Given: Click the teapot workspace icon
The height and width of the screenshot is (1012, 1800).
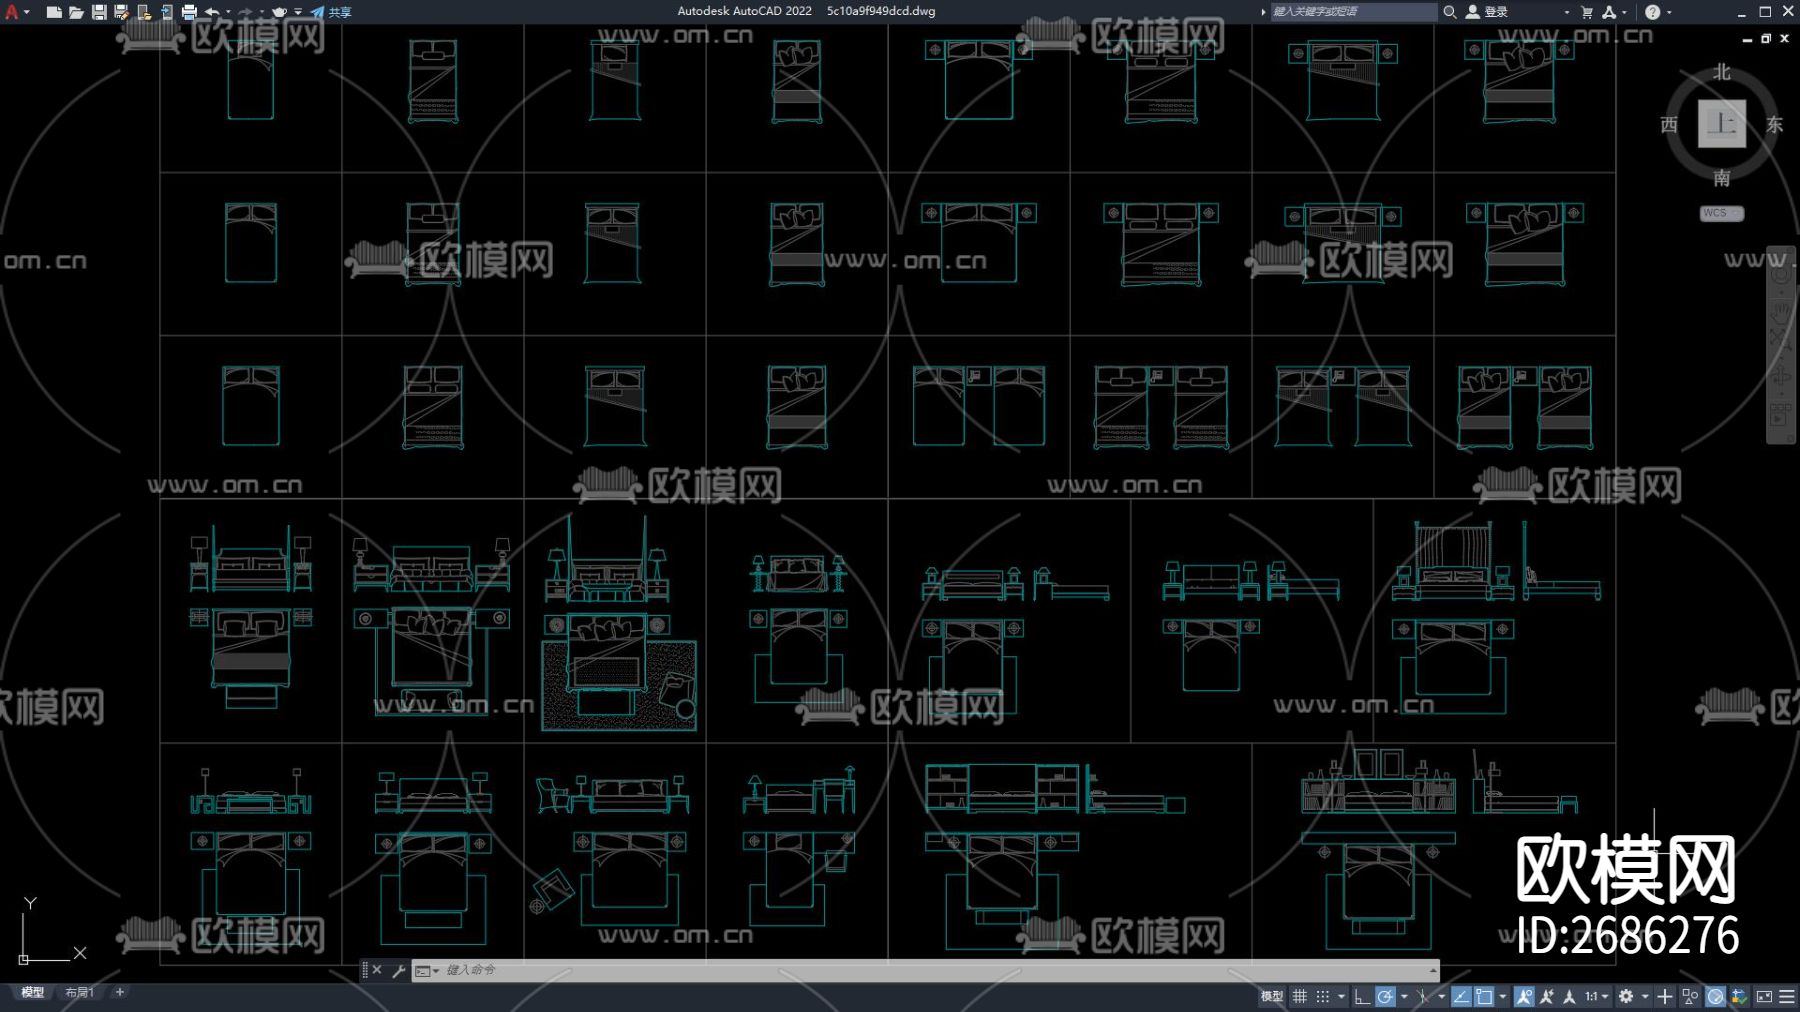Looking at the screenshot, I should 279,12.
